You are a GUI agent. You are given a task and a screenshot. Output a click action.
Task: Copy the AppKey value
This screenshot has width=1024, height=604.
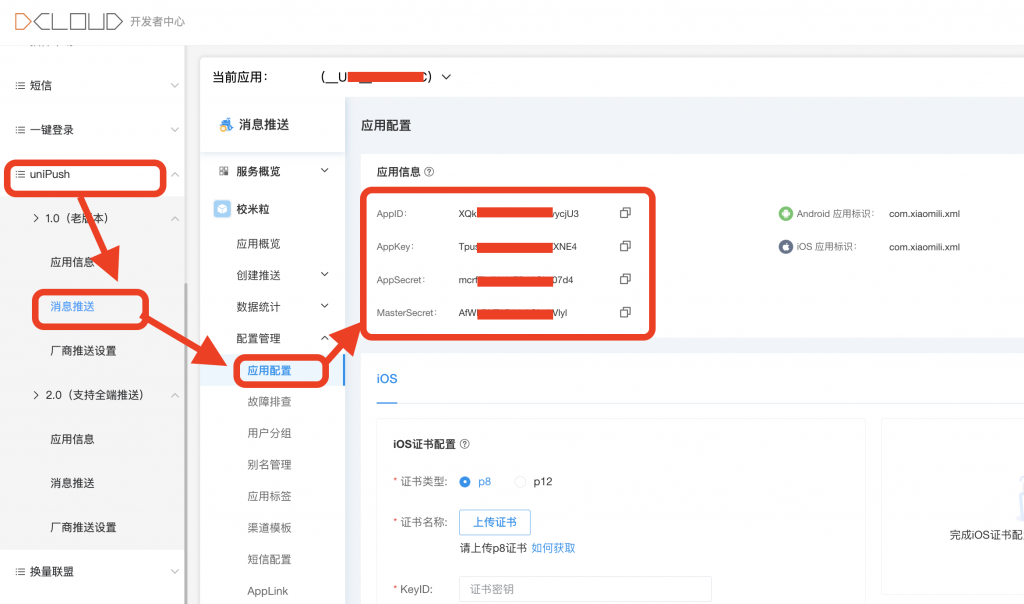point(625,246)
